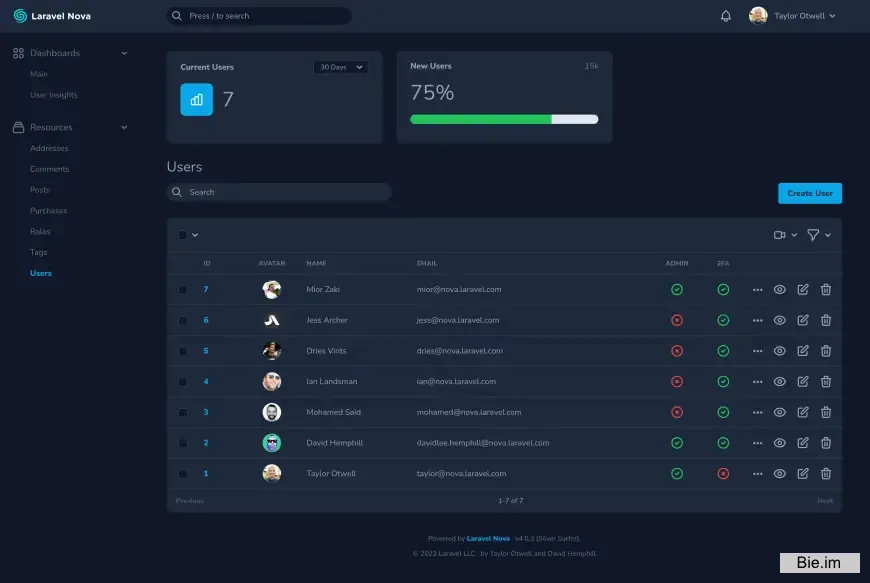The width and height of the screenshot is (870, 583).
Task: Open actions menu for Mior Zaki
Action: point(757,290)
